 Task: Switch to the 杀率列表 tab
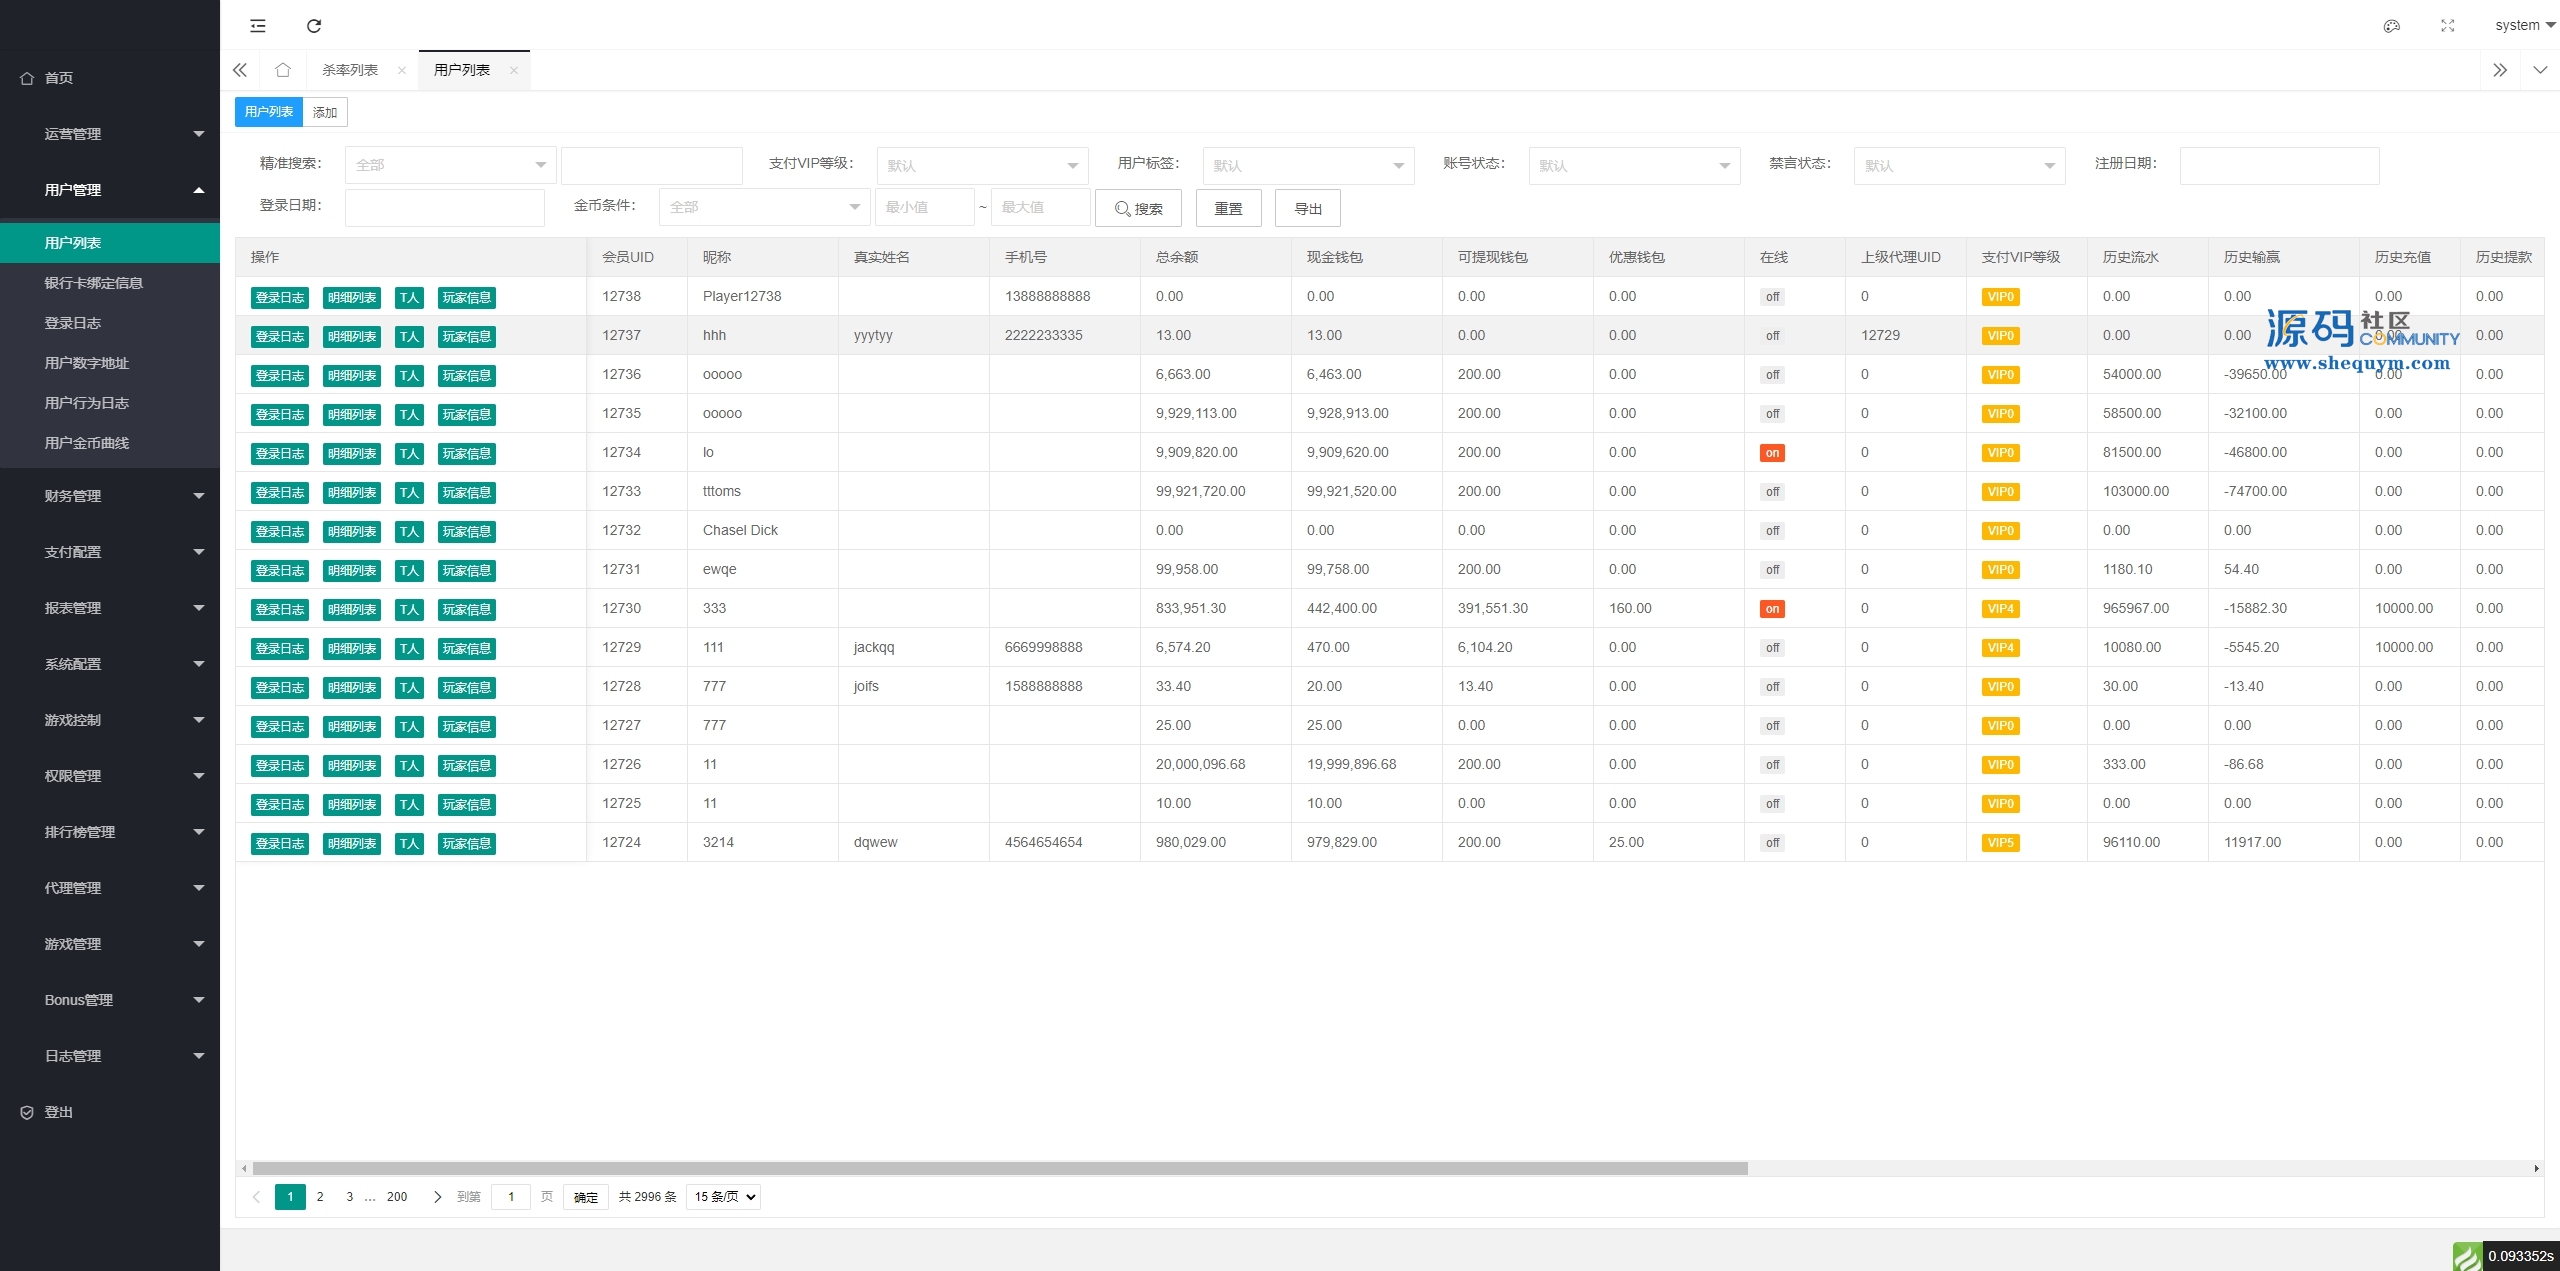point(350,70)
